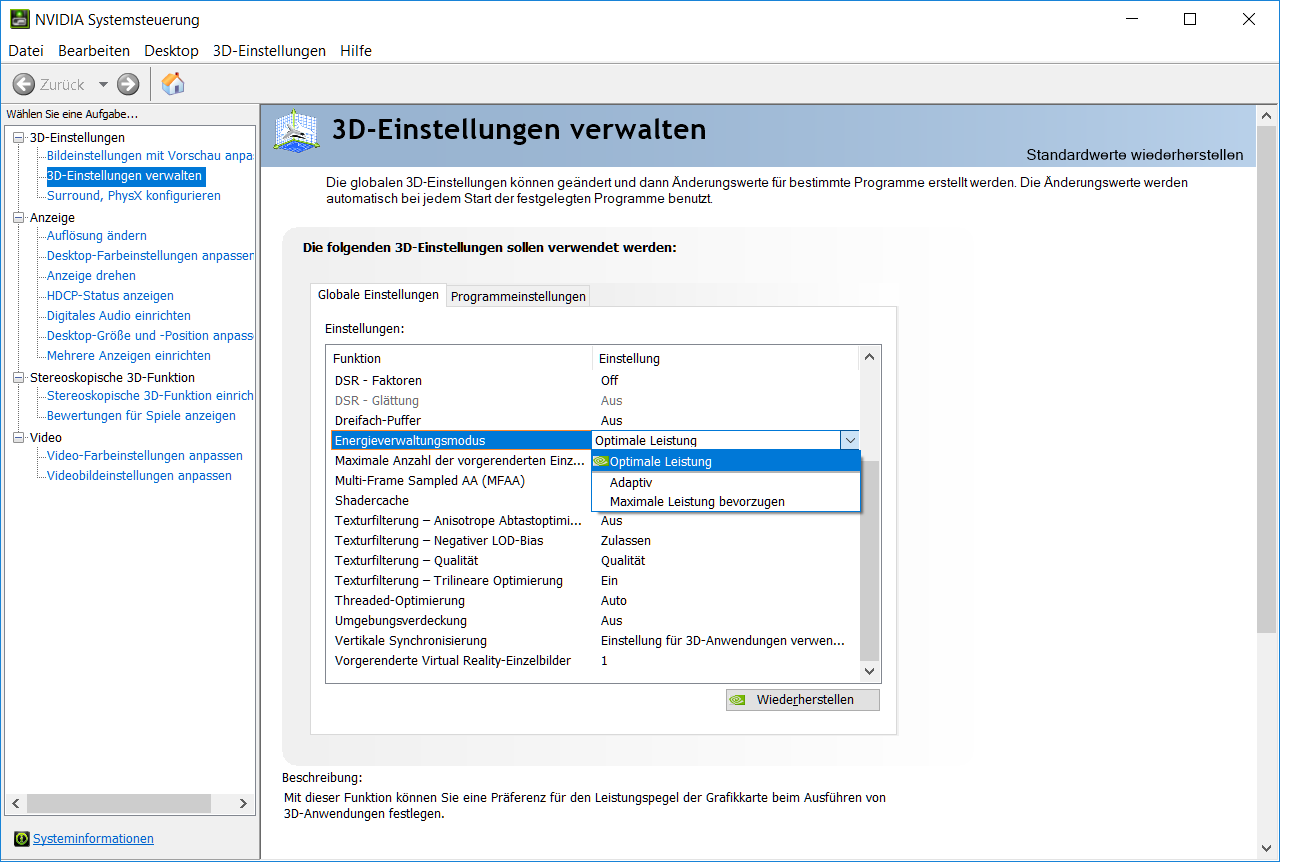1291x864 pixels.
Task: Select Texturfilterung – Qualität row
Action: click(594, 560)
